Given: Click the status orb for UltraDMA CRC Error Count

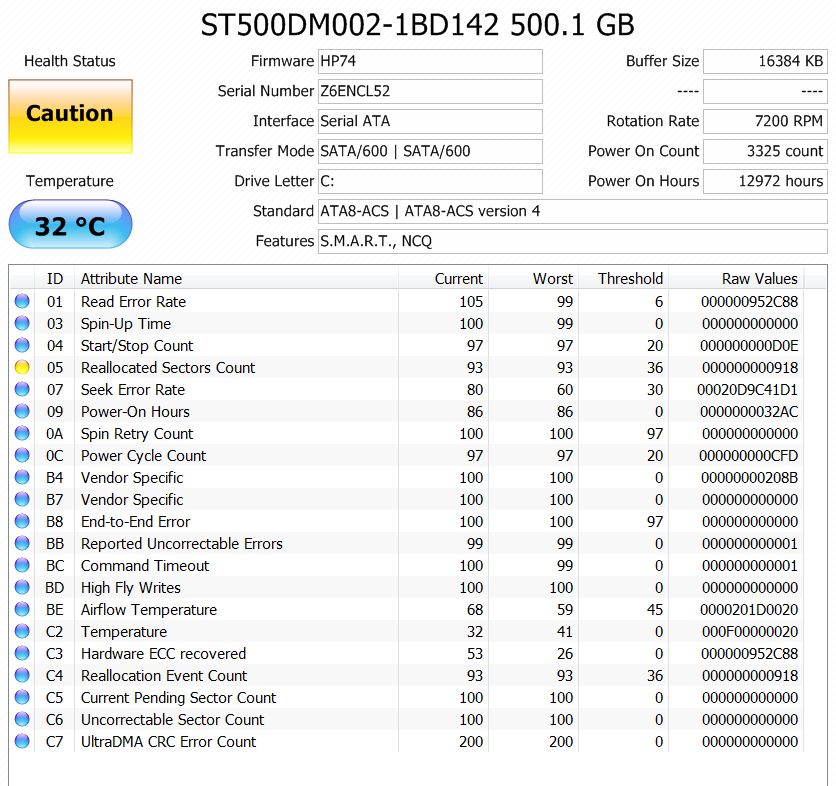Looking at the screenshot, I should 22,742.
